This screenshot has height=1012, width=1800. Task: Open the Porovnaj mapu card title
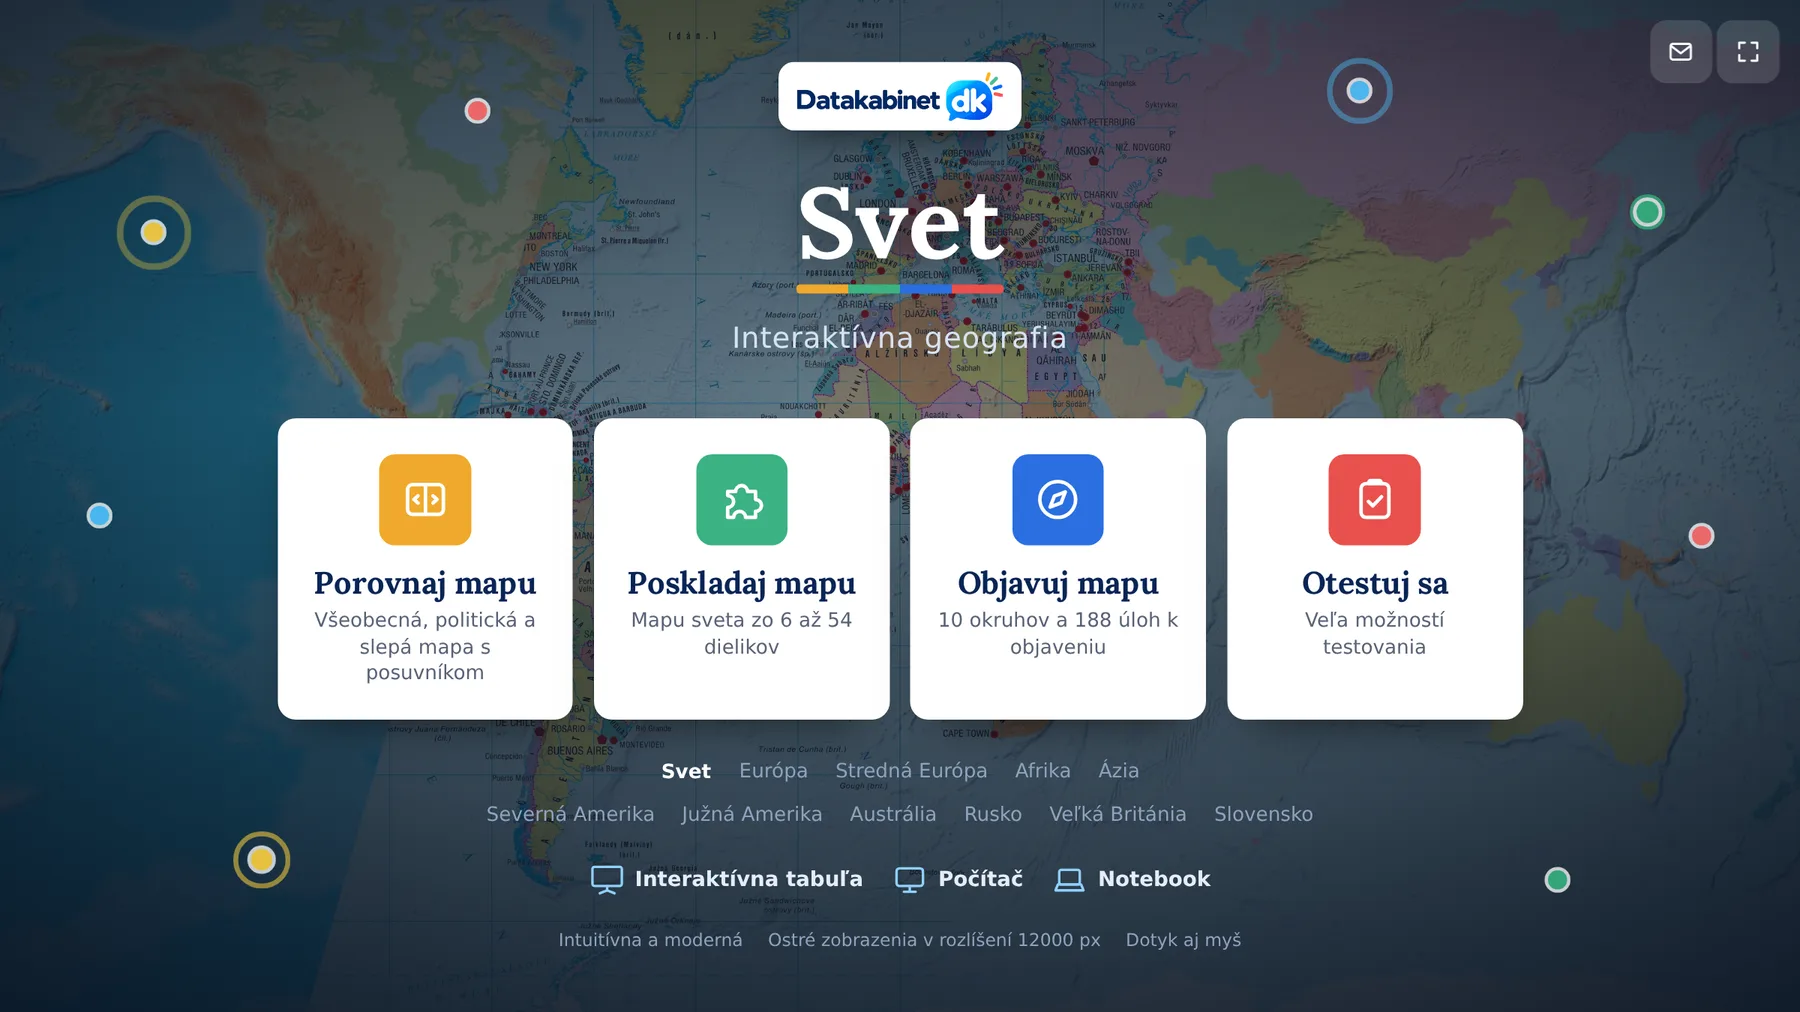[425, 583]
